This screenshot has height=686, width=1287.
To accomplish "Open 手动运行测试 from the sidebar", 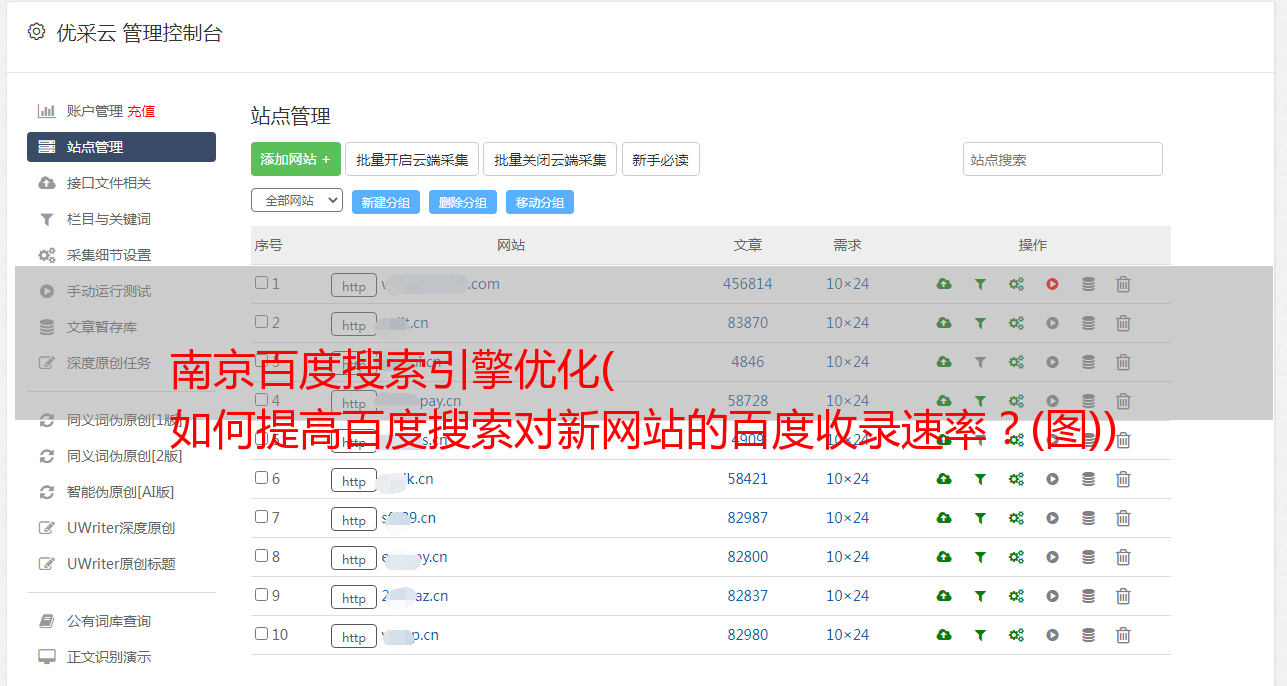I will click(x=109, y=291).
